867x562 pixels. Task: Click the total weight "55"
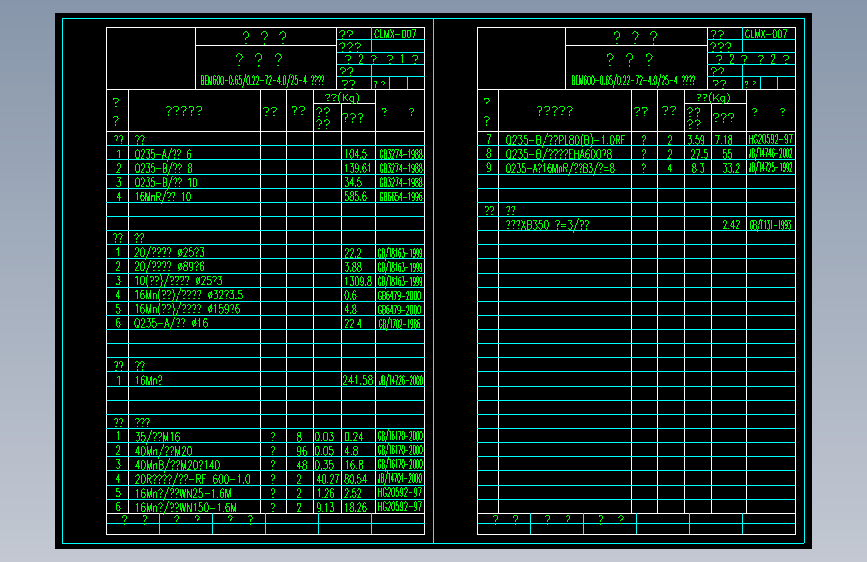(727, 154)
